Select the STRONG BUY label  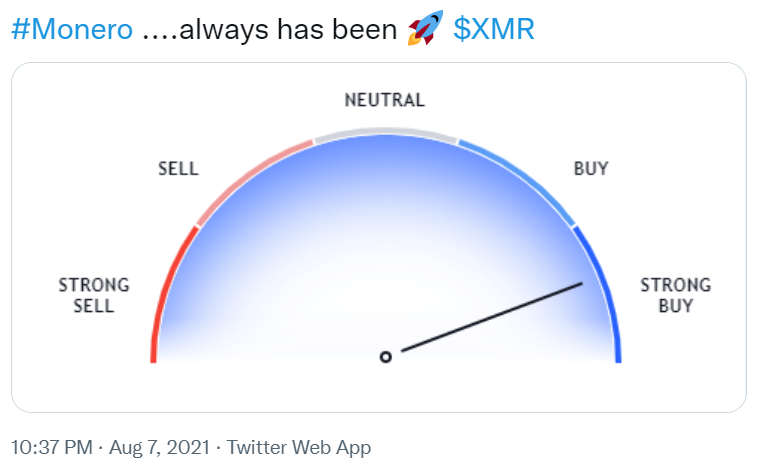click(676, 295)
